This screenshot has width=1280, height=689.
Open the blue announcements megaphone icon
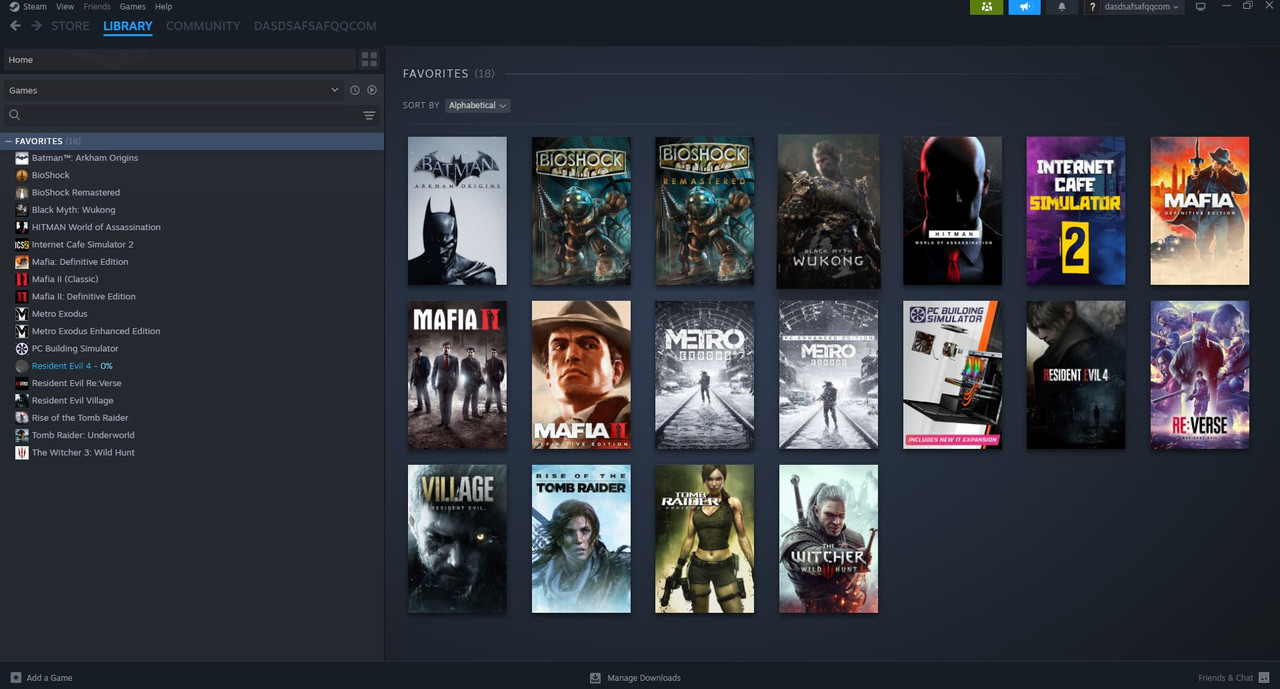[x=1024, y=7]
